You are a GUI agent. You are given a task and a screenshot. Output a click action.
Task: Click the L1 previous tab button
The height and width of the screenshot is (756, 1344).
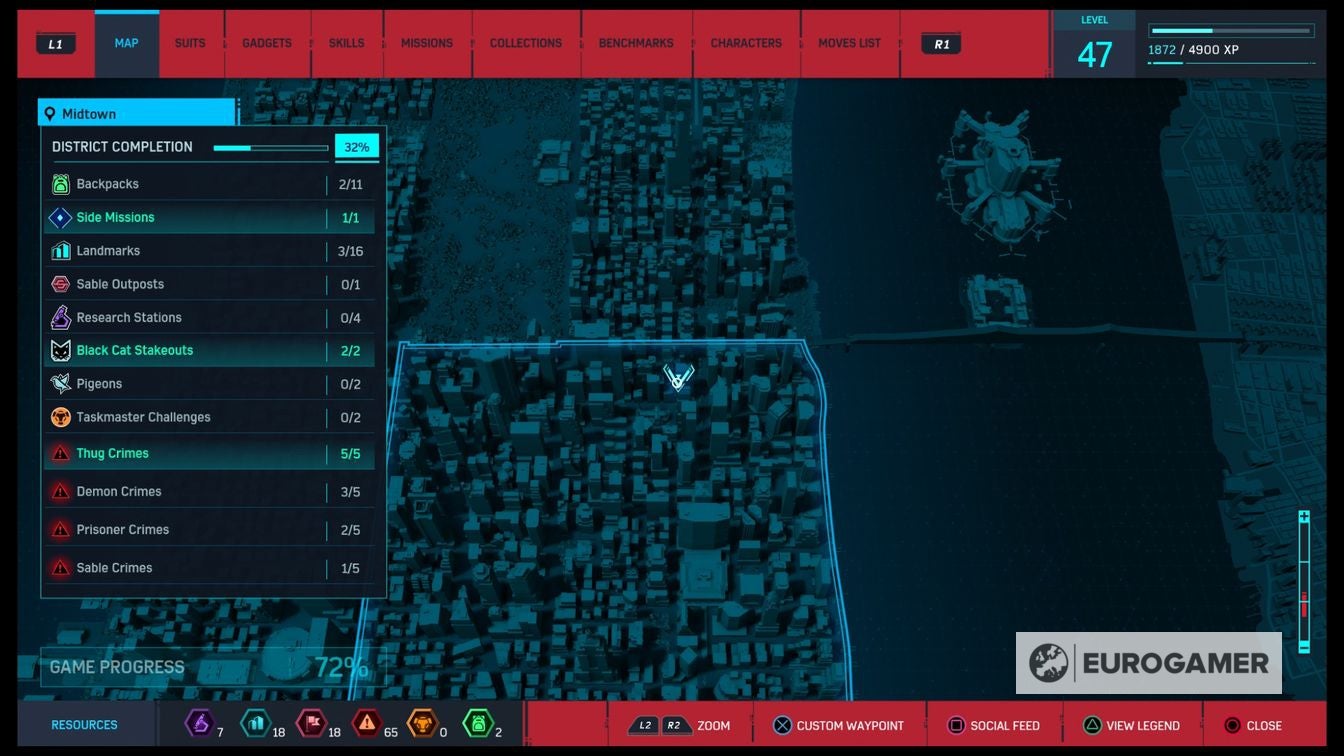pyautogui.click(x=55, y=44)
